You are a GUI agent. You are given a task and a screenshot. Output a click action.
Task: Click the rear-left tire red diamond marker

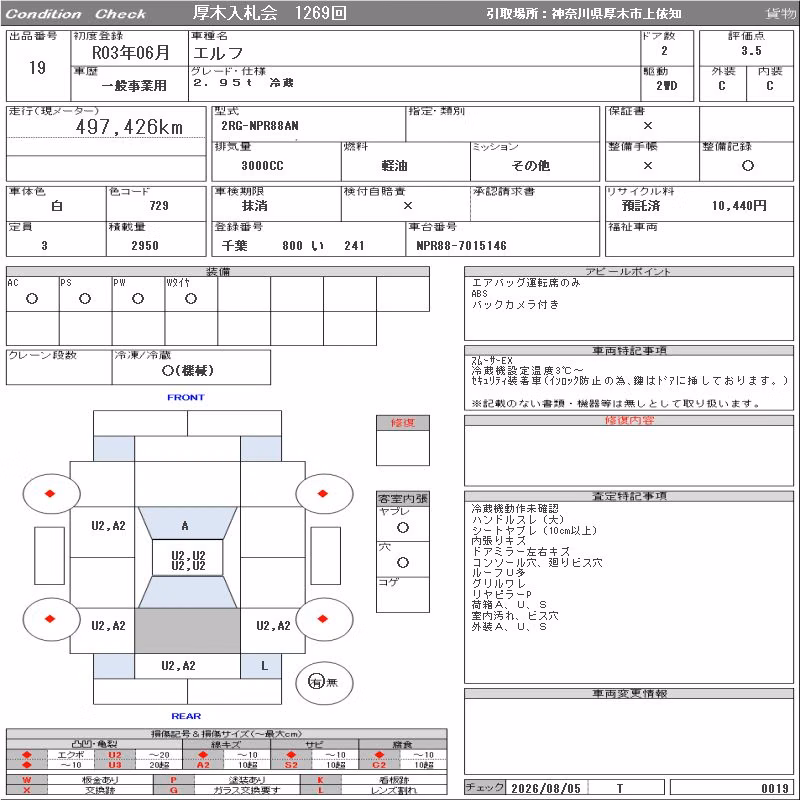[50, 619]
